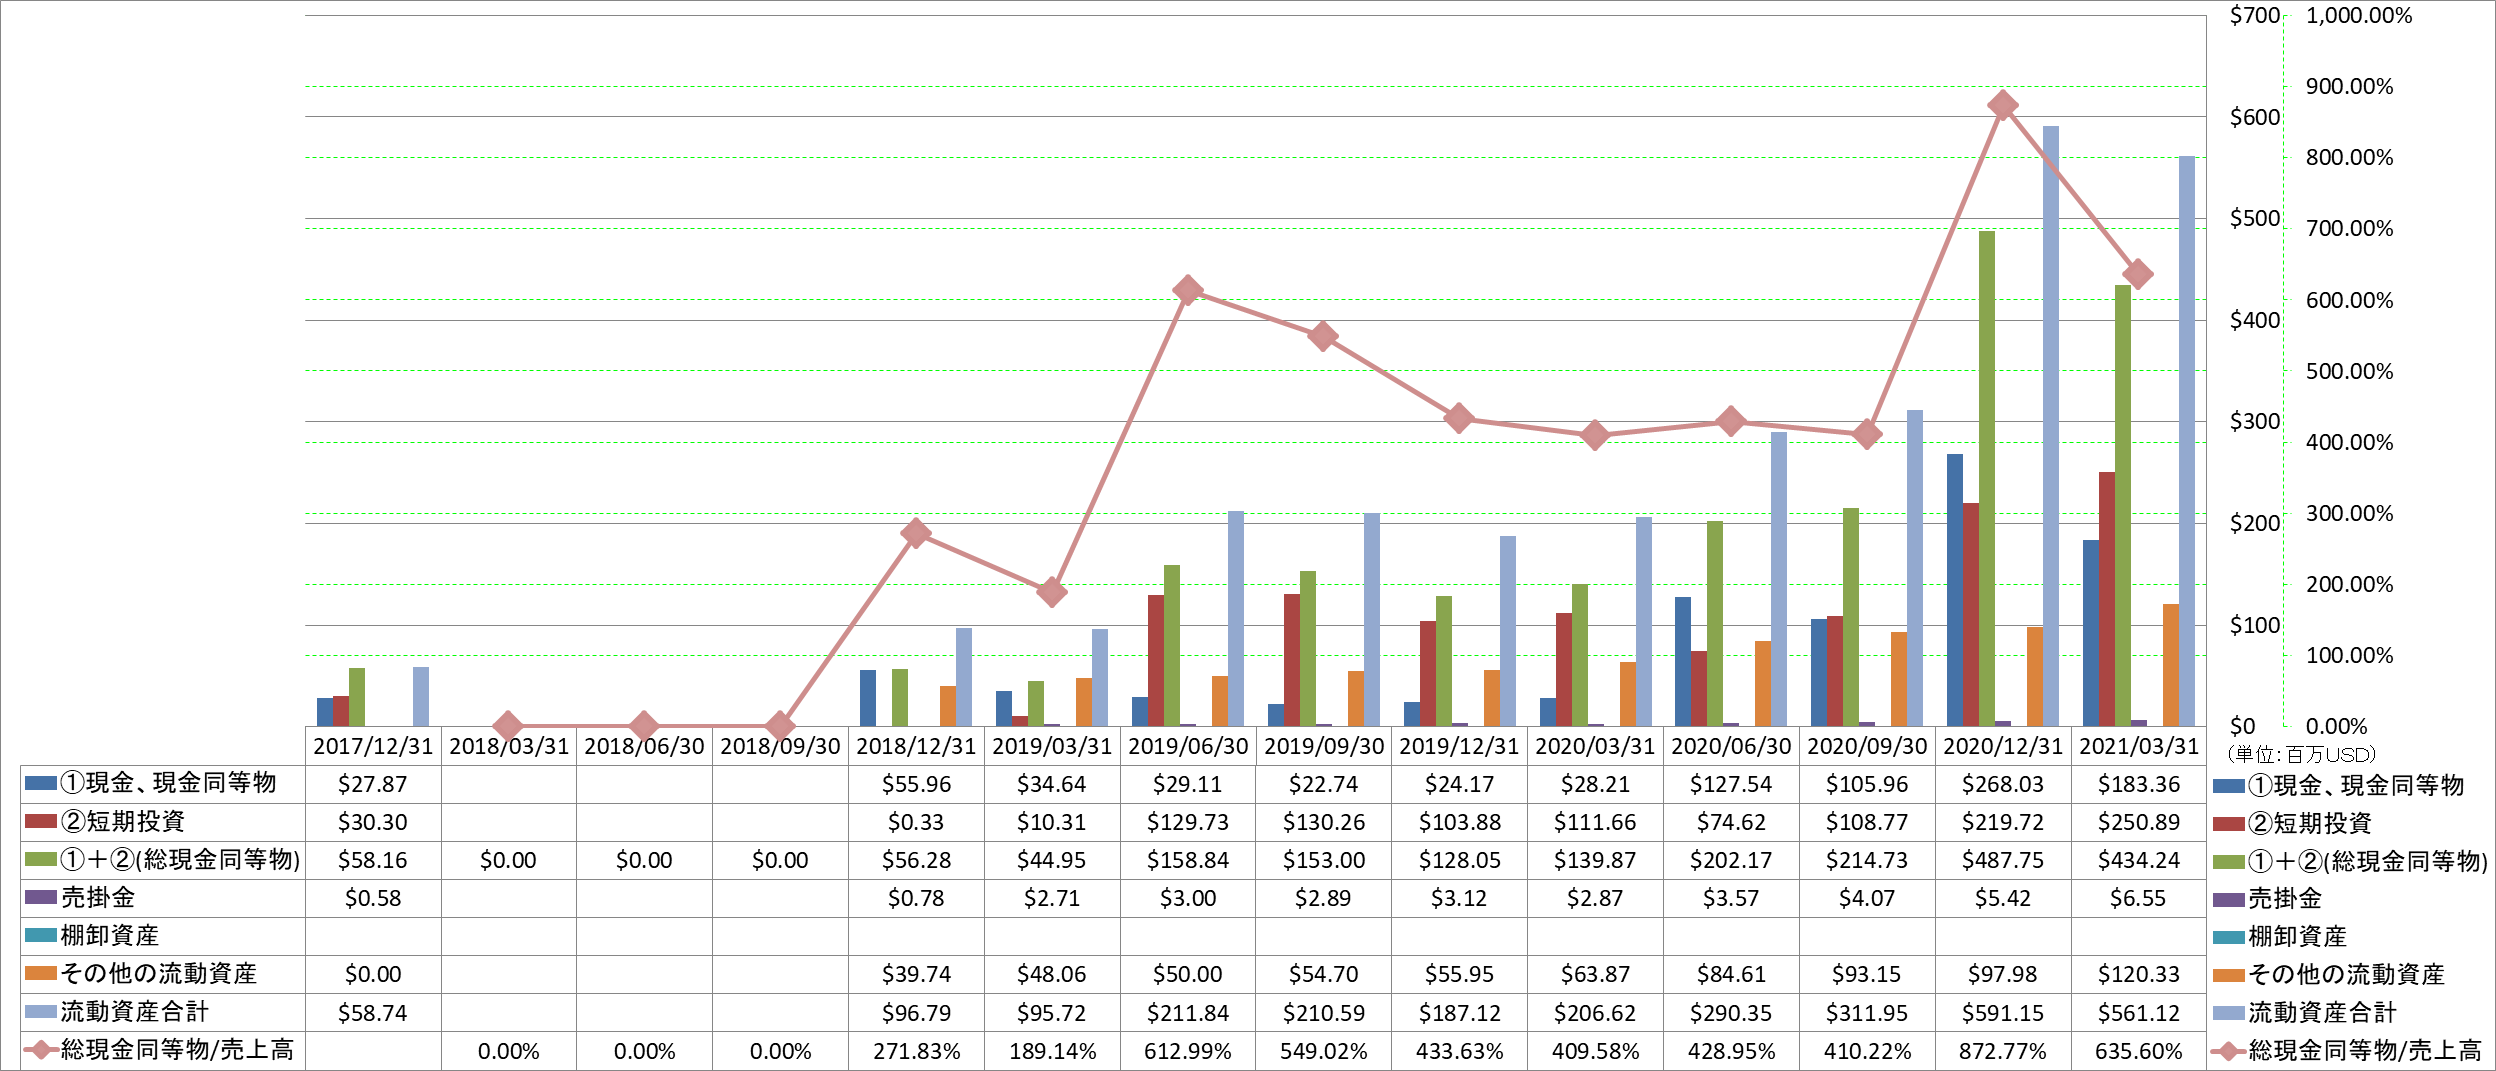Click the line marker at 2019/06/30

pyautogui.click(x=1188, y=291)
